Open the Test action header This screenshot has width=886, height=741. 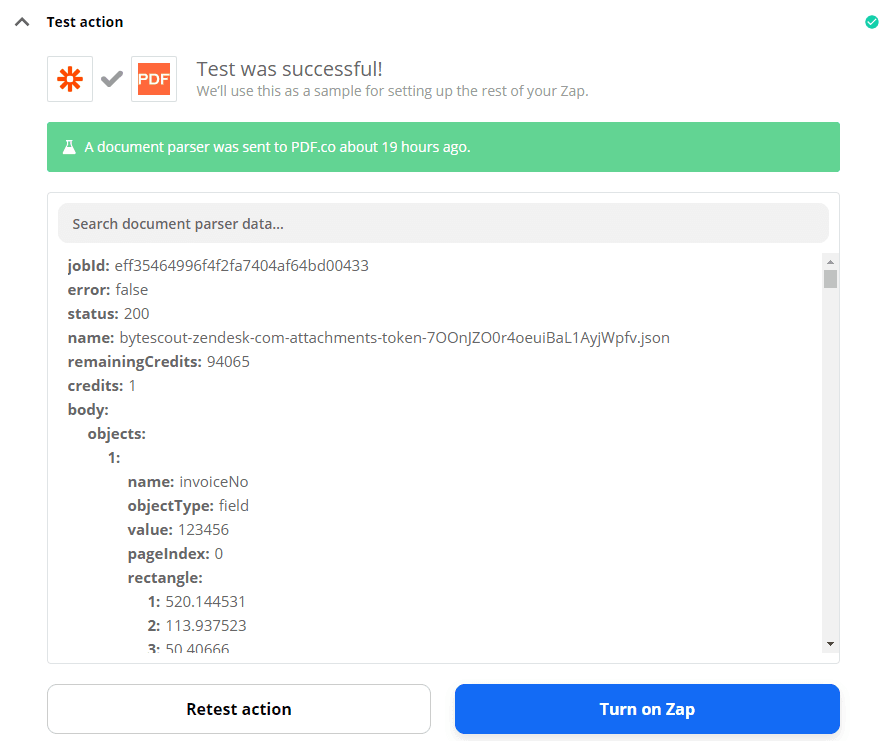[x=84, y=21]
